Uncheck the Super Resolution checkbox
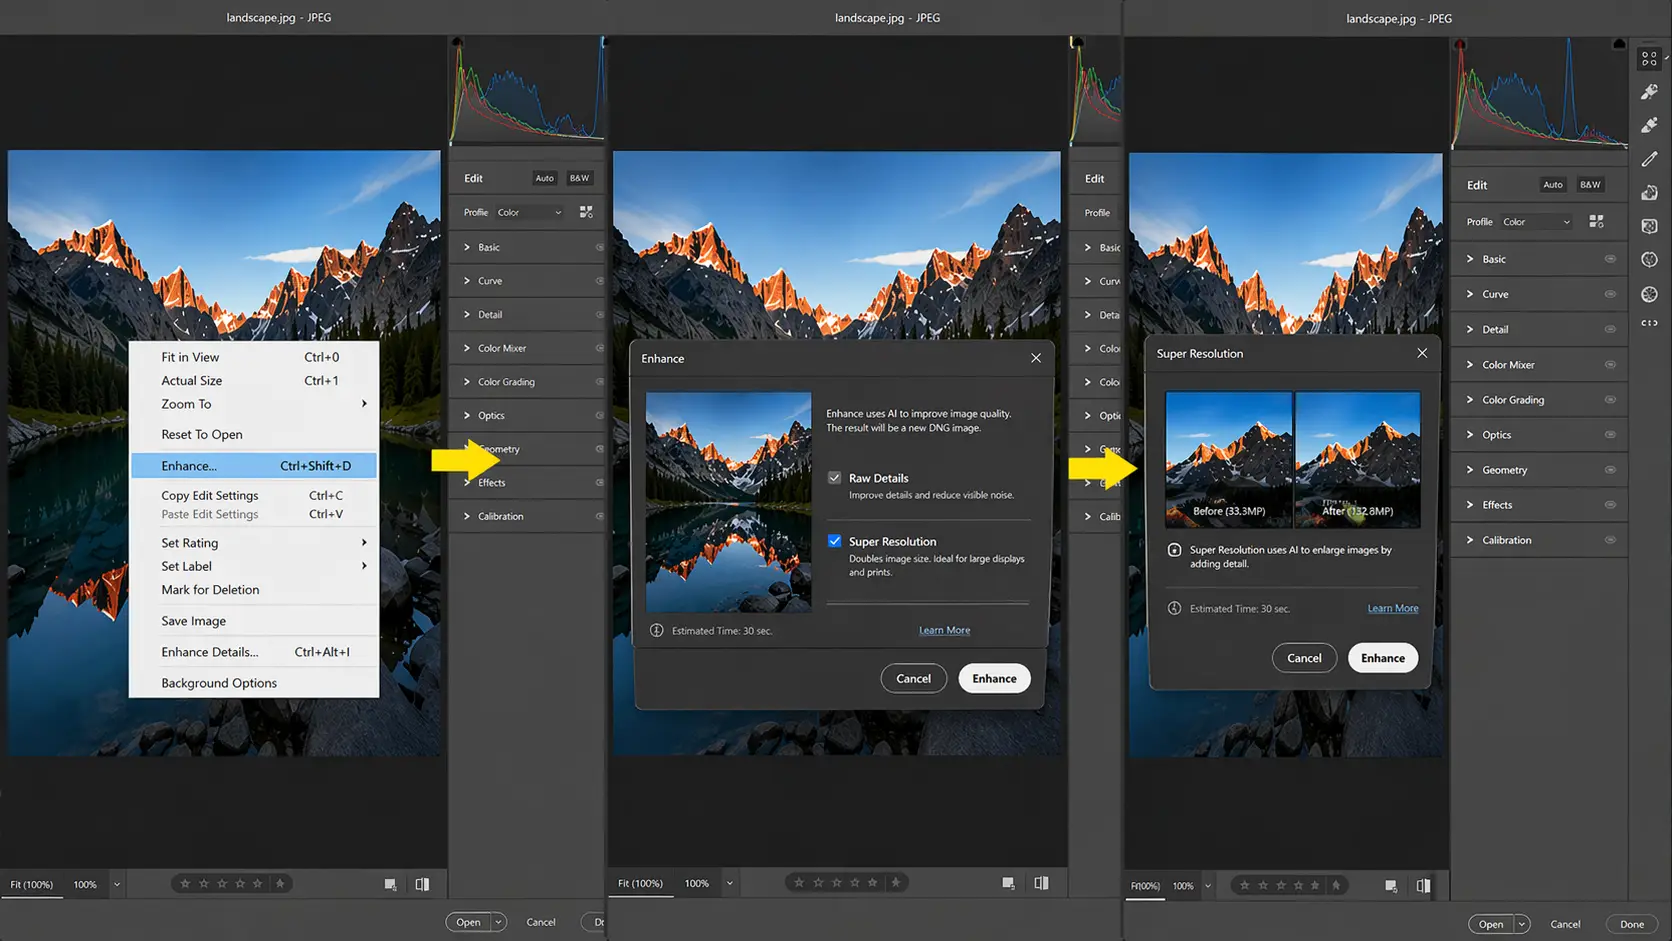Screen dimensions: 1672x941 pyautogui.click(x=834, y=541)
